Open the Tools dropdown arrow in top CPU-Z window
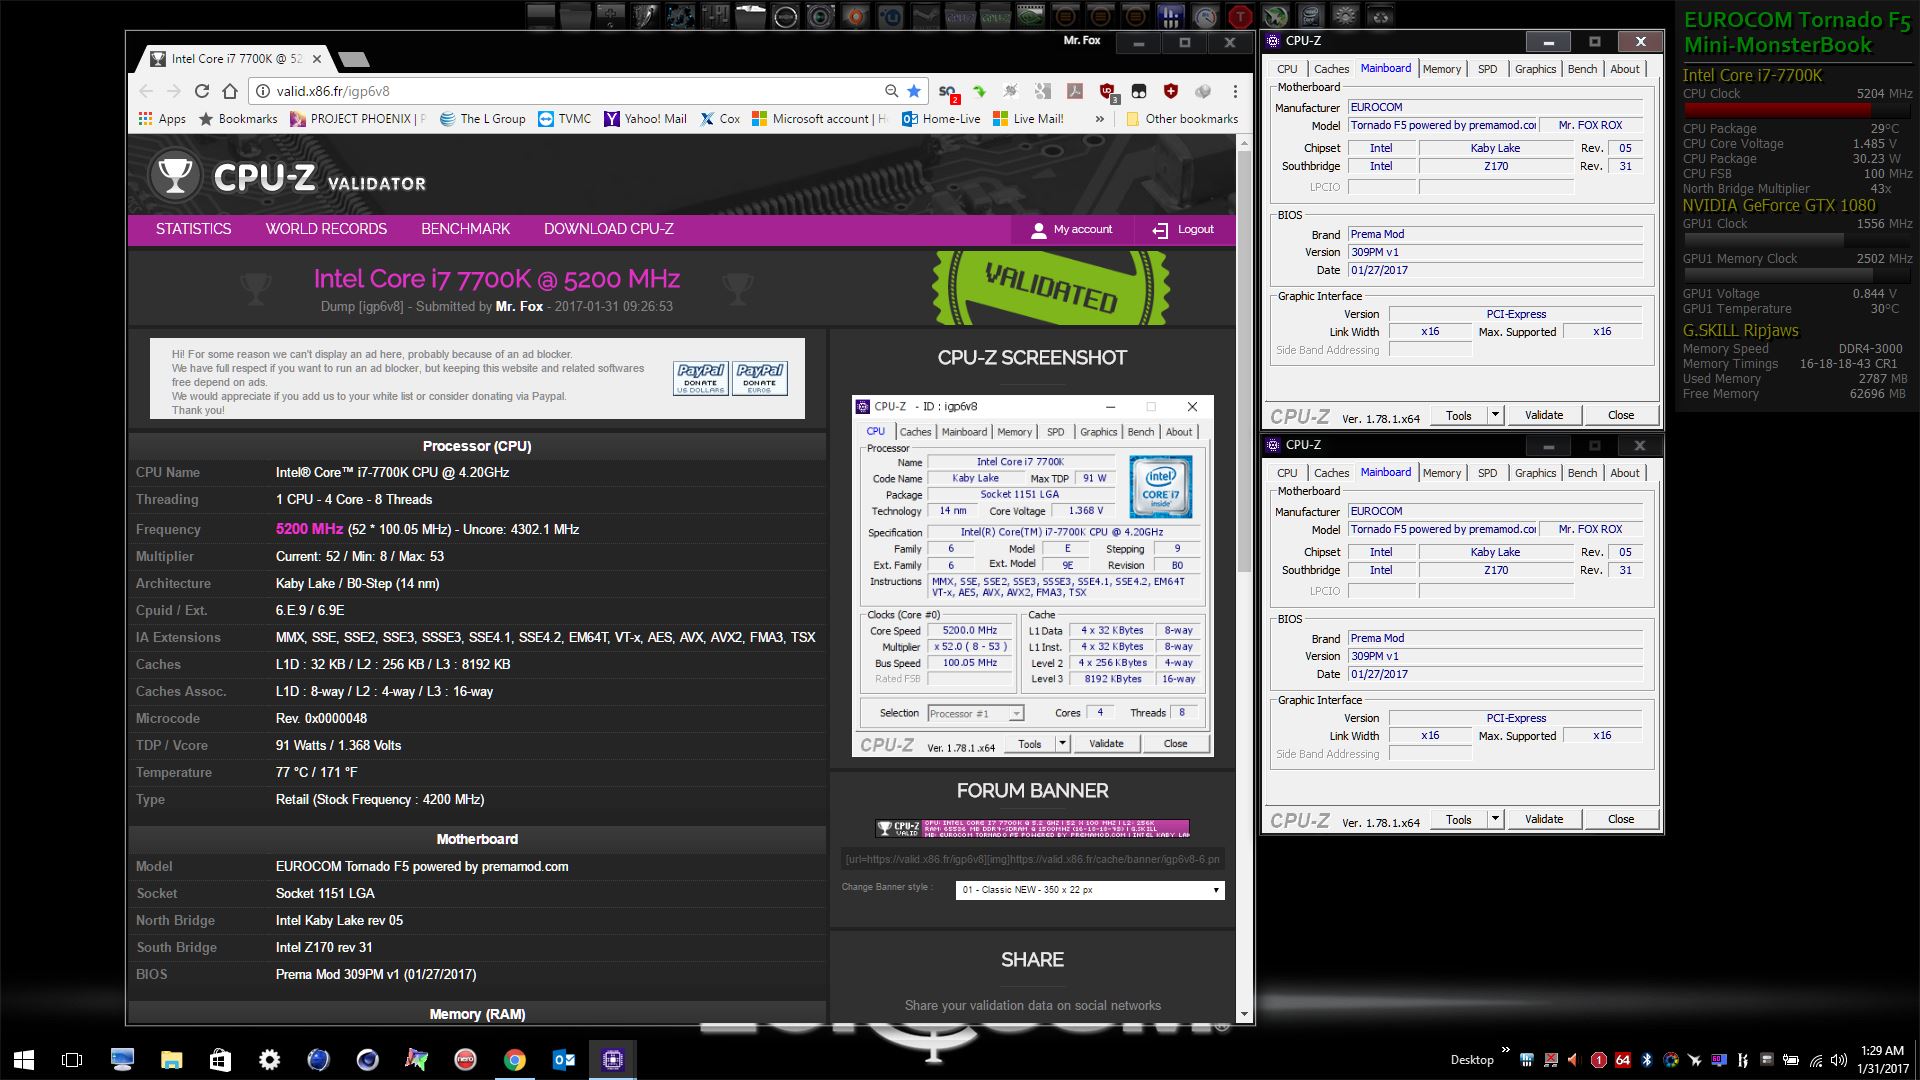Image resolution: width=1920 pixels, height=1080 pixels. click(x=1495, y=415)
